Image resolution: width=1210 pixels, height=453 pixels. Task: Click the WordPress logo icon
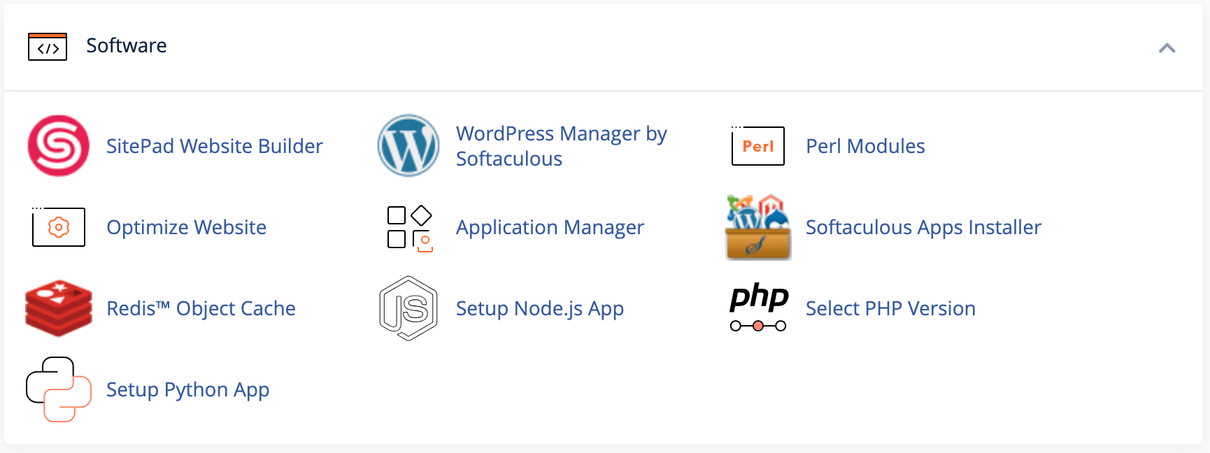tap(408, 146)
